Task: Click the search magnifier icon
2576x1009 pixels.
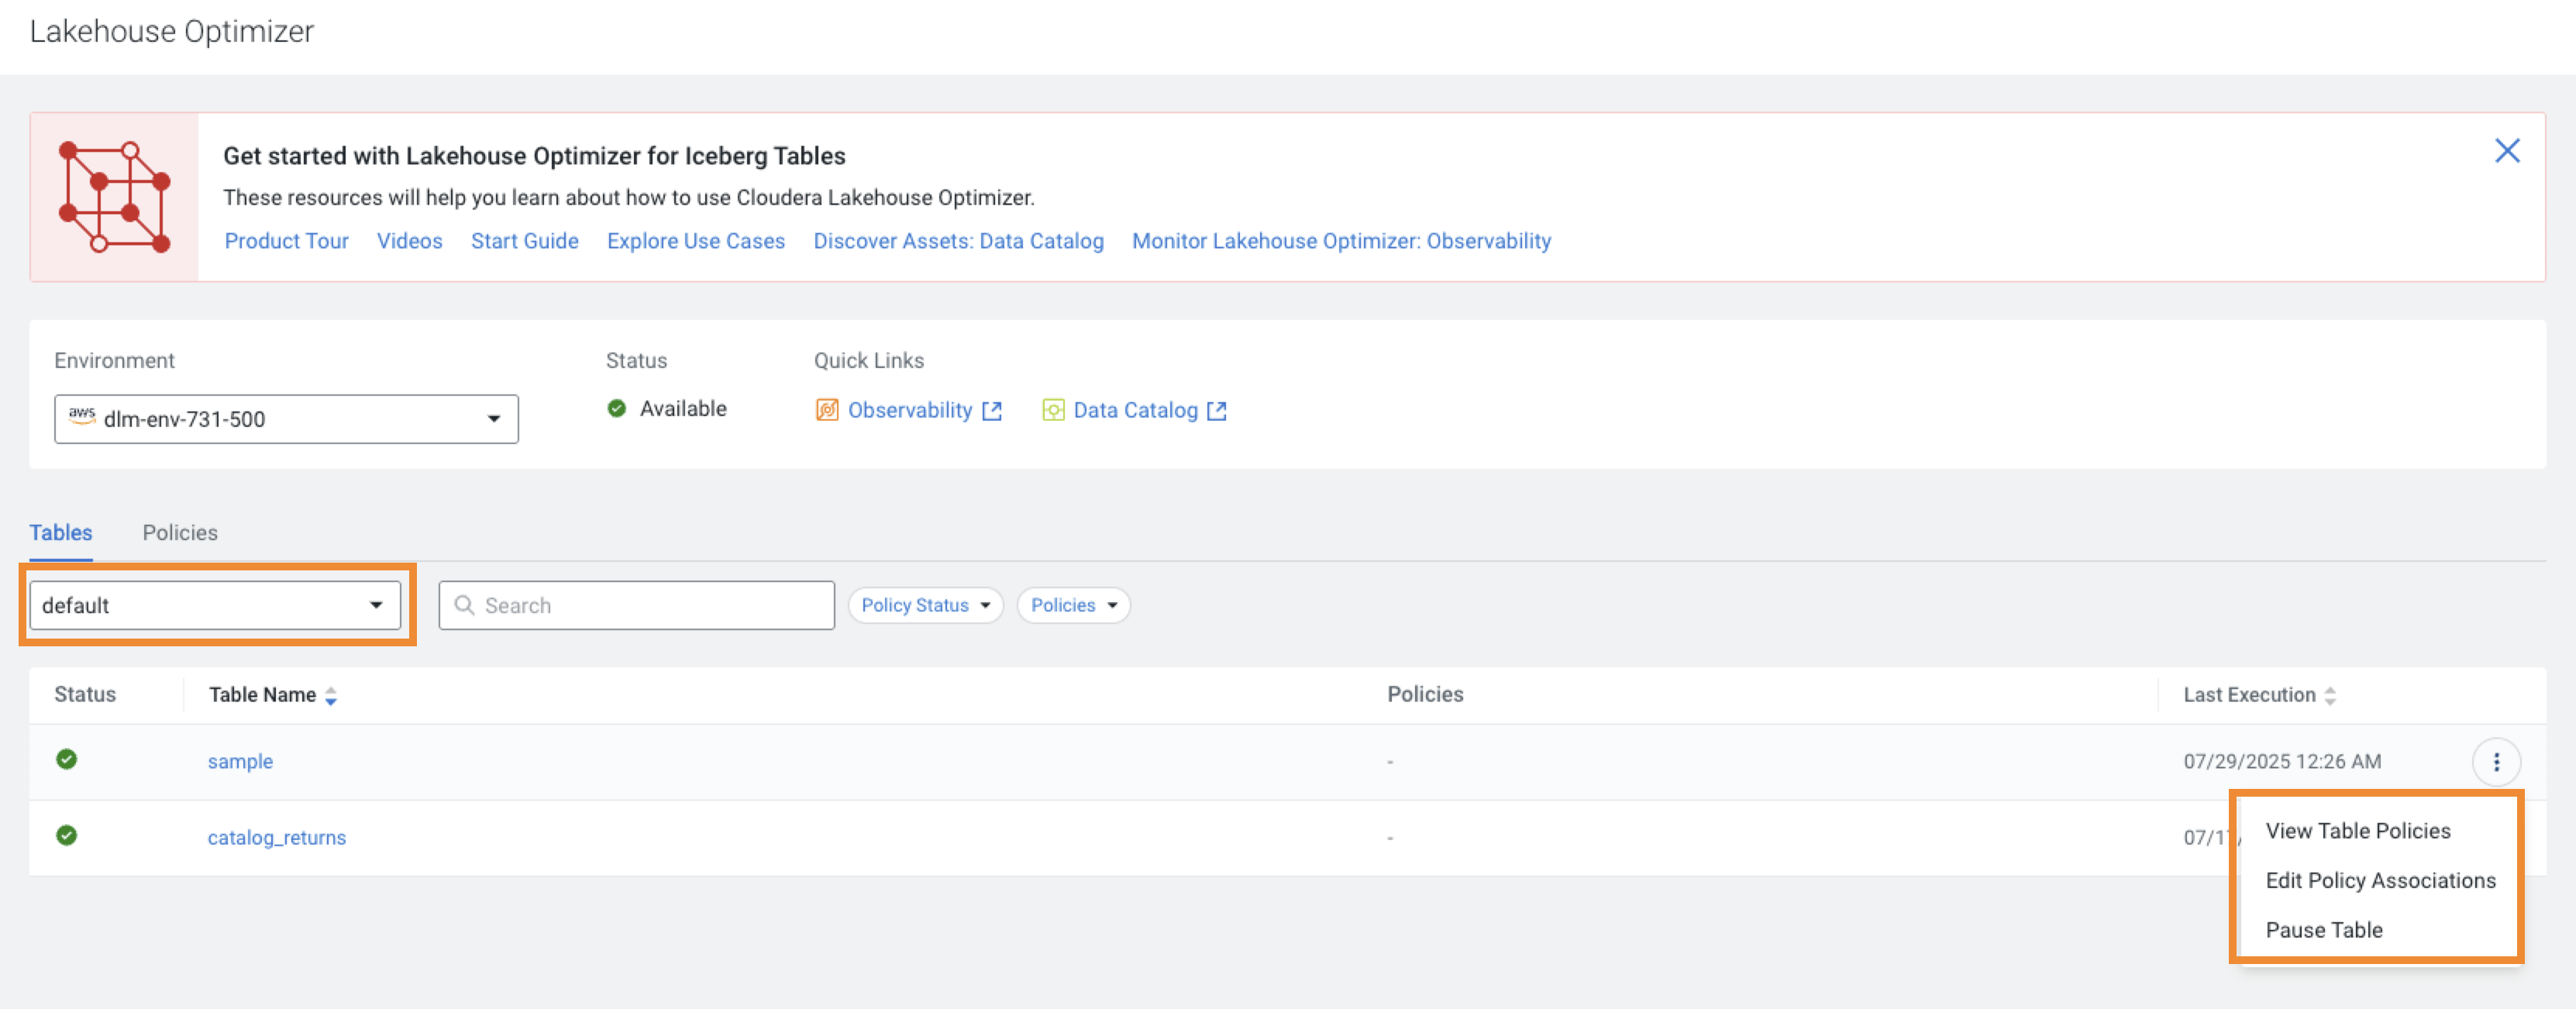Action: click(464, 605)
